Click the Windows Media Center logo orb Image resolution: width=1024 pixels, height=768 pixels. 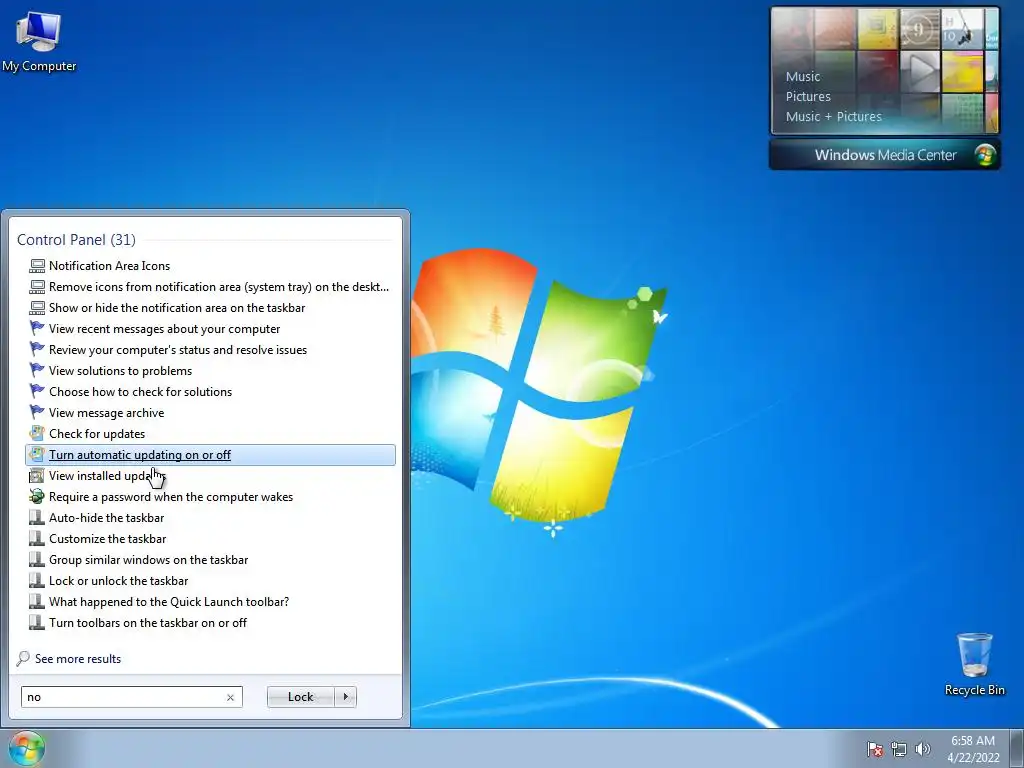click(985, 155)
